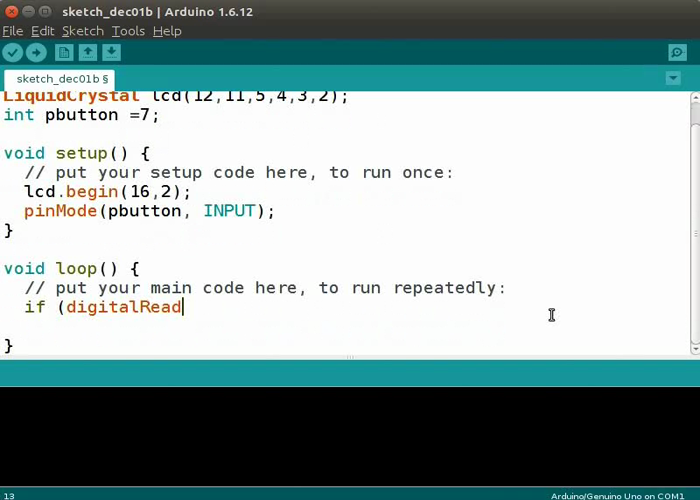Click the editor scrollbar up arrow
This screenshot has height=500, width=700.
[x=695, y=98]
